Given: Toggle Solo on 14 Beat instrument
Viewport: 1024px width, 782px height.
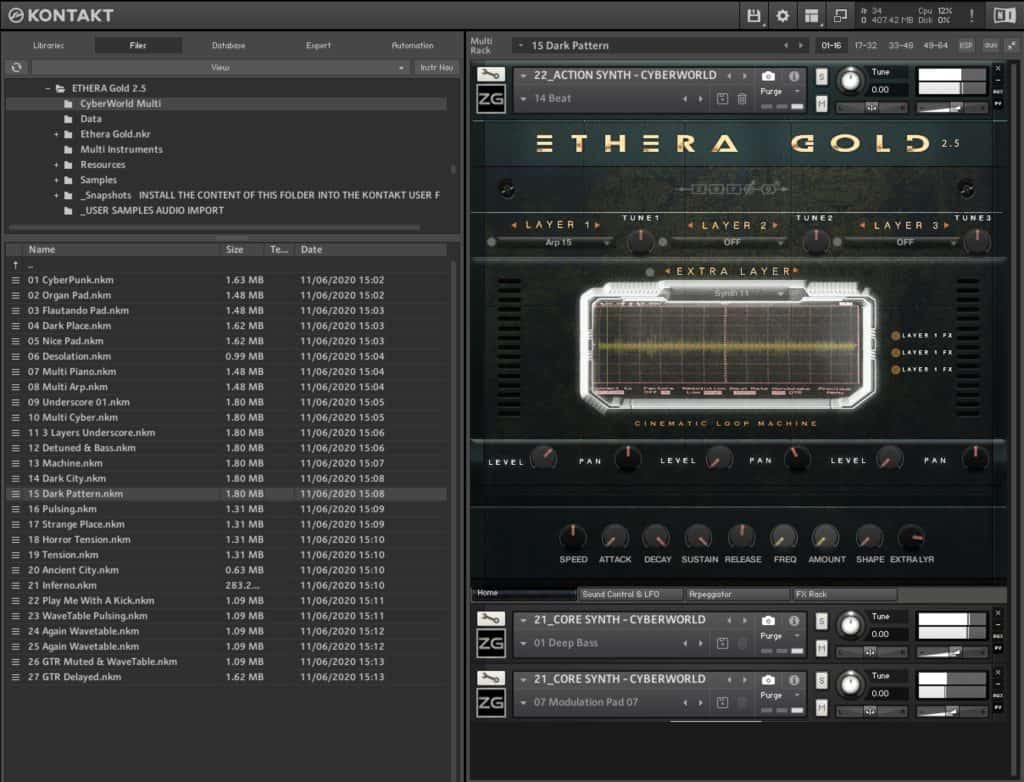Looking at the screenshot, I should coord(822,76).
